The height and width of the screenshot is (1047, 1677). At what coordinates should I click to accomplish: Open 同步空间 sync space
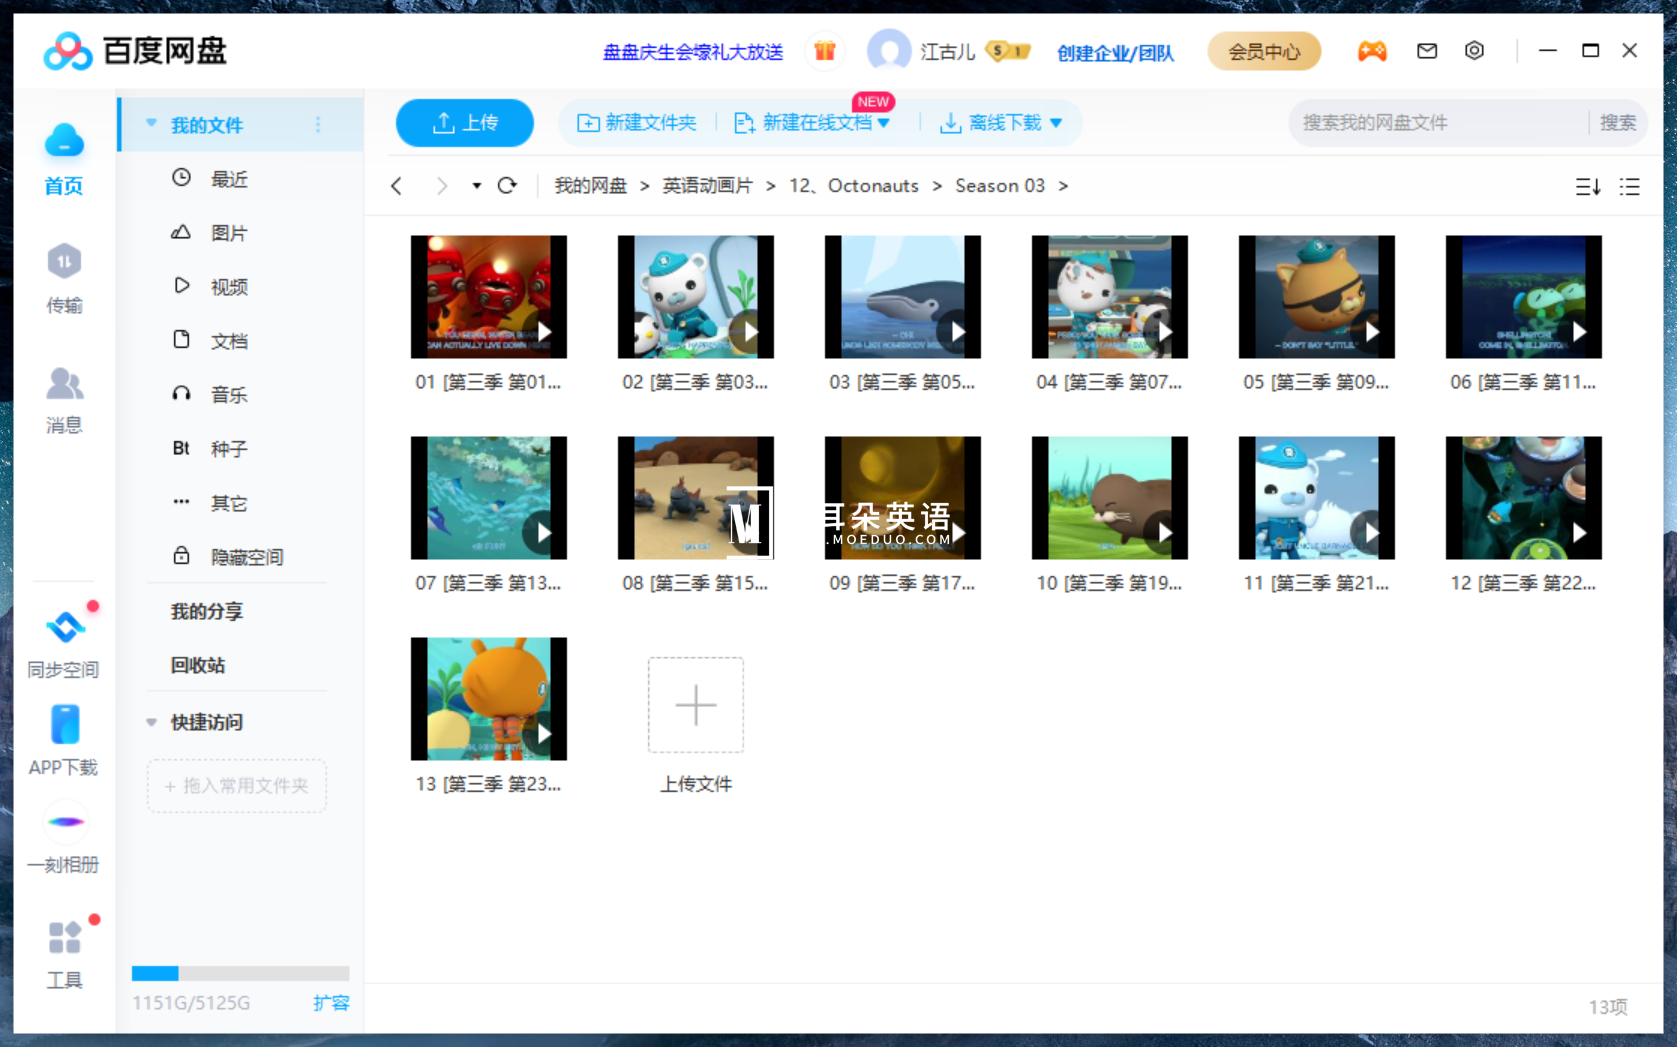[63, 640]
